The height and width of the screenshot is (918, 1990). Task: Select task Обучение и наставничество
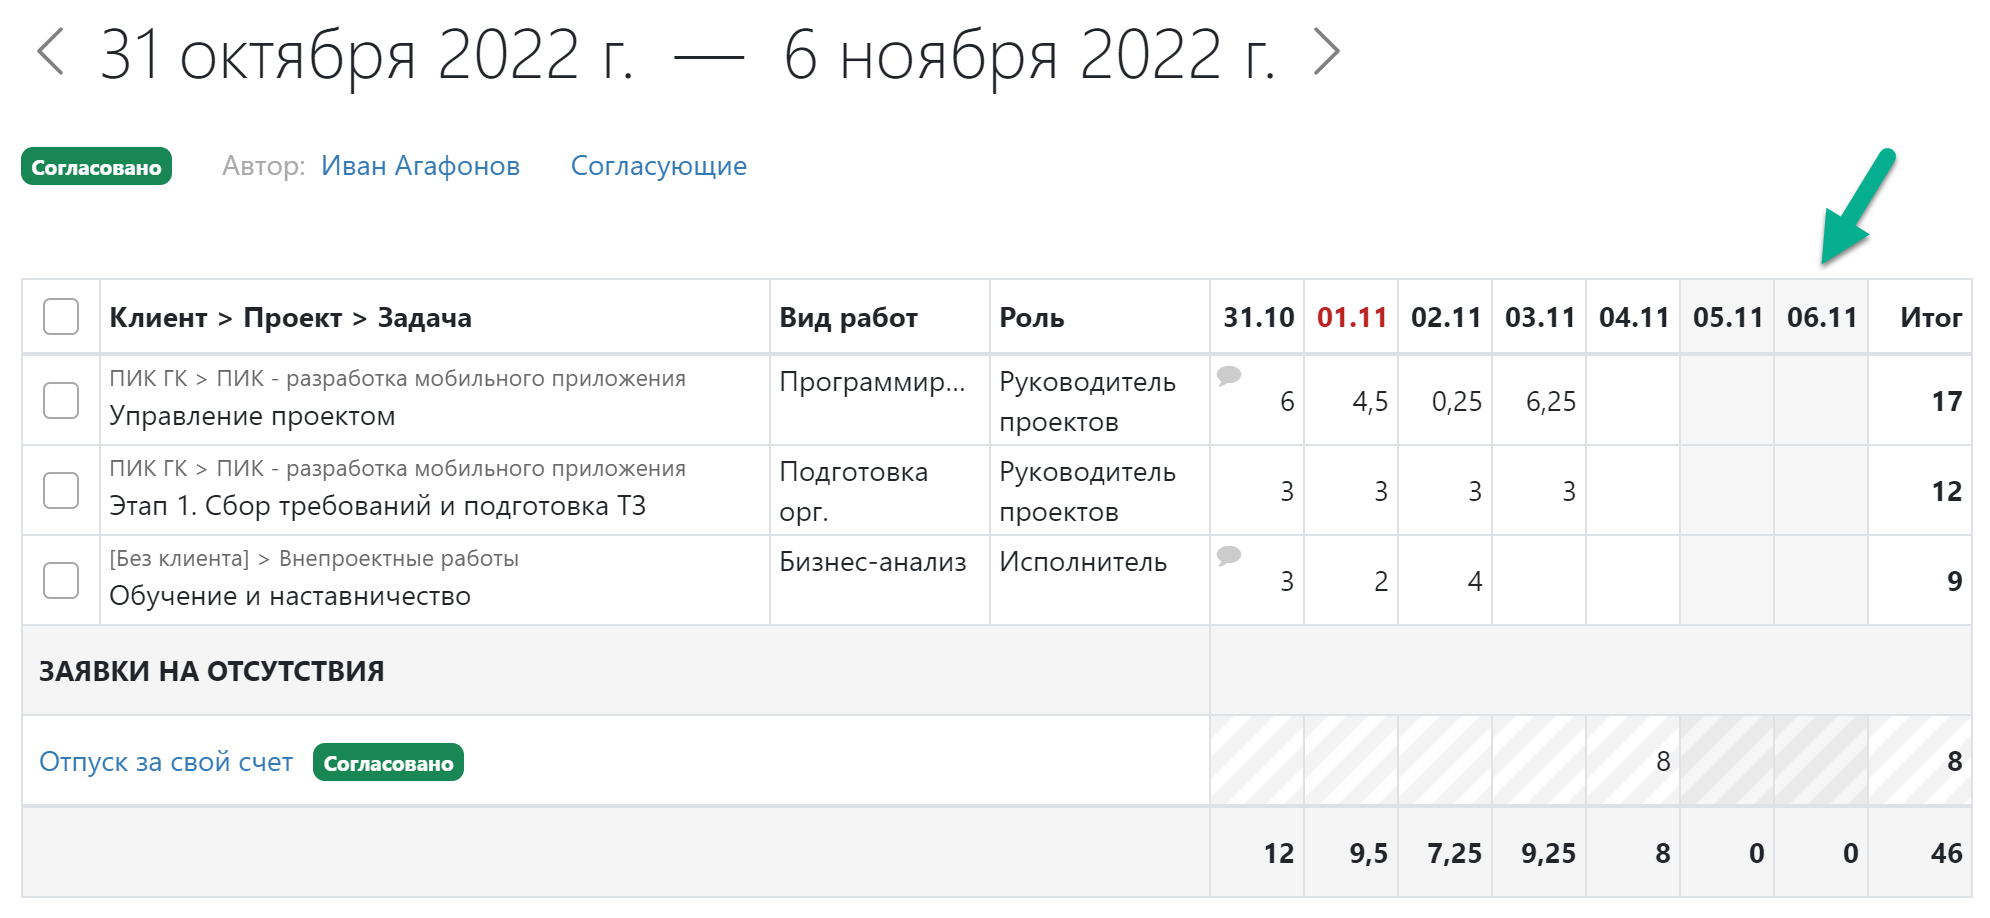tap(290, 596)
